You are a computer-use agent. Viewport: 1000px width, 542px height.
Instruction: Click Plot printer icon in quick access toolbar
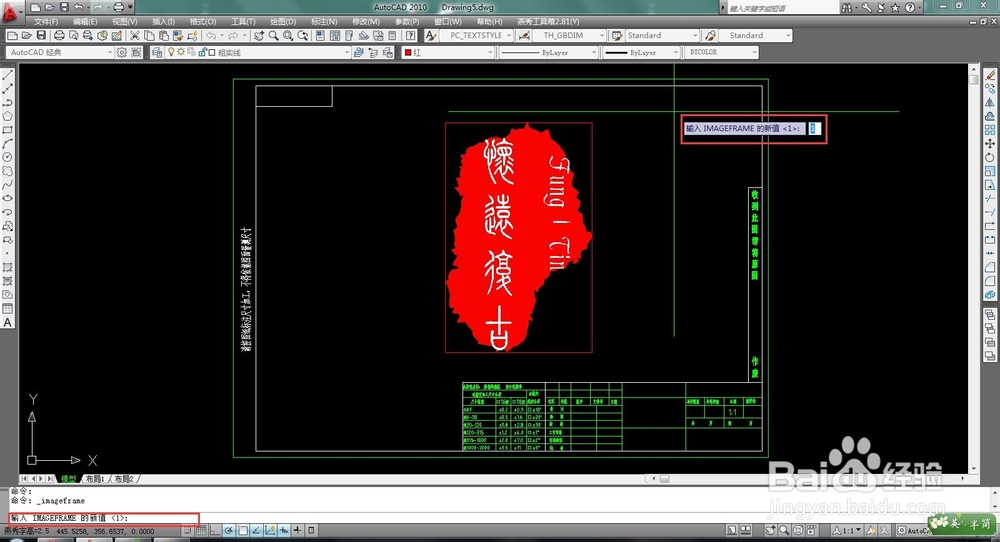(x=118, y=7)
